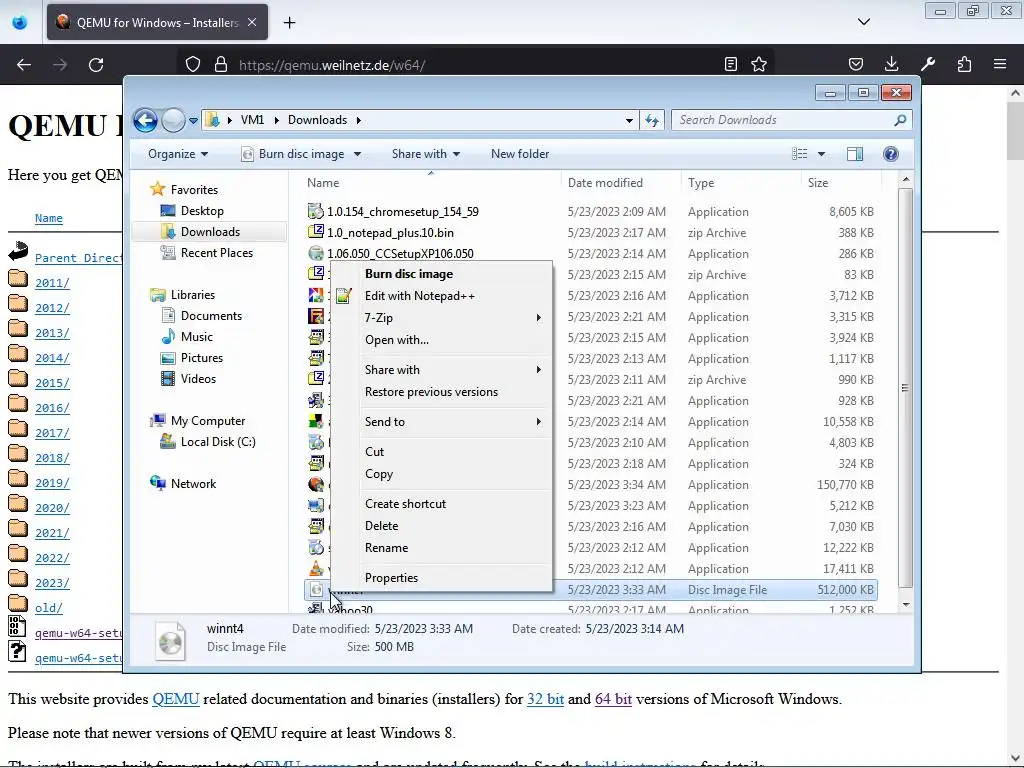Open recent locations dropdown beside nav arrows

tap(193, 121)
